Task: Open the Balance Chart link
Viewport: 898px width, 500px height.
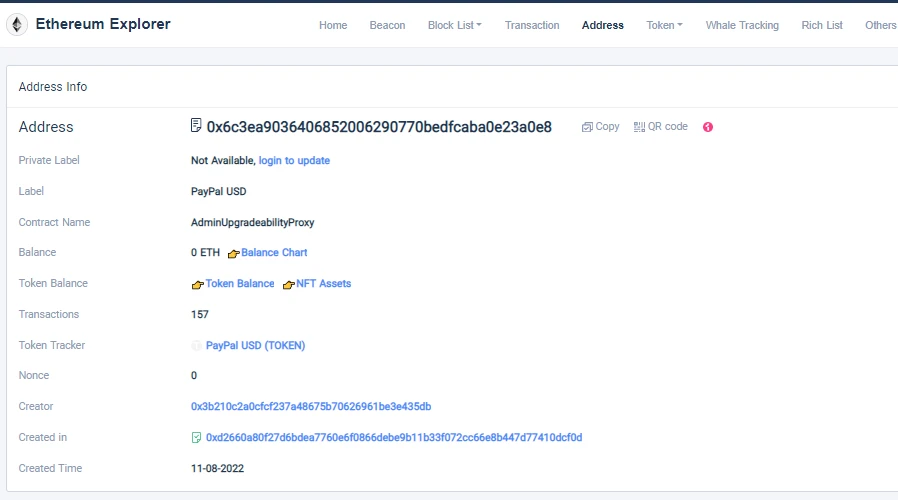Action: (274, 253)
